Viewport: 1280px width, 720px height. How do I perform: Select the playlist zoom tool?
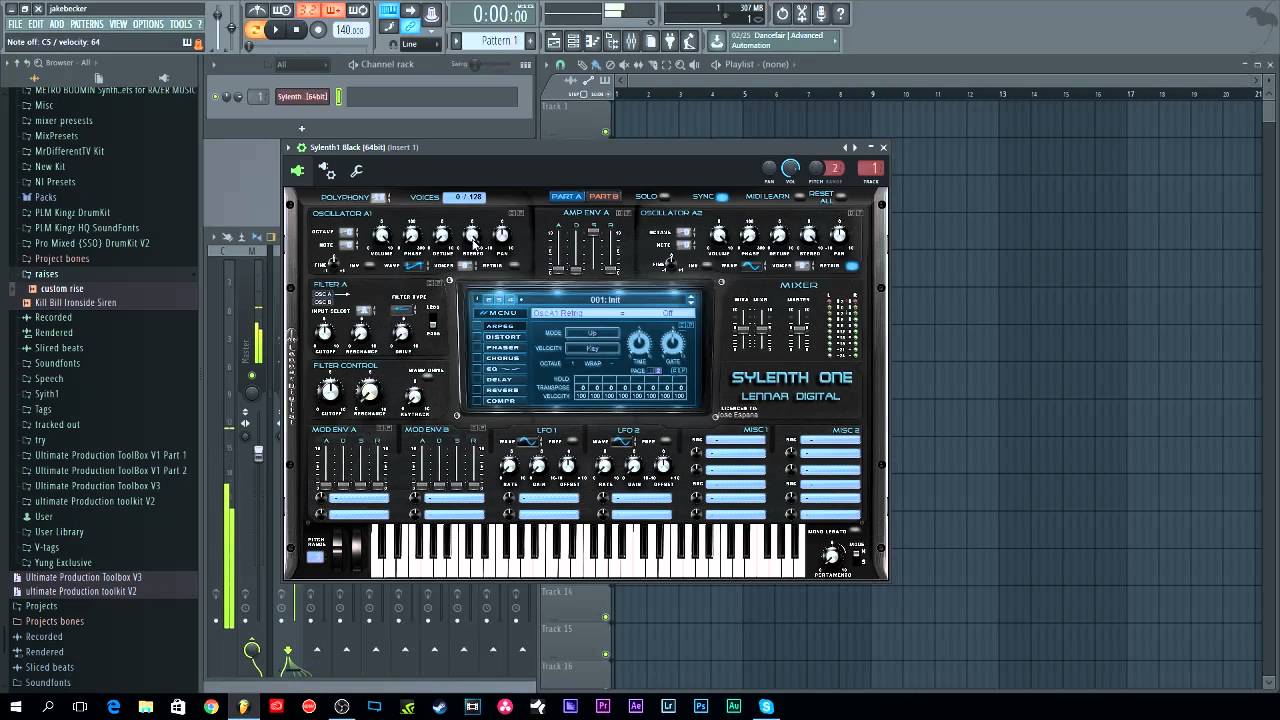coord(680,64)
